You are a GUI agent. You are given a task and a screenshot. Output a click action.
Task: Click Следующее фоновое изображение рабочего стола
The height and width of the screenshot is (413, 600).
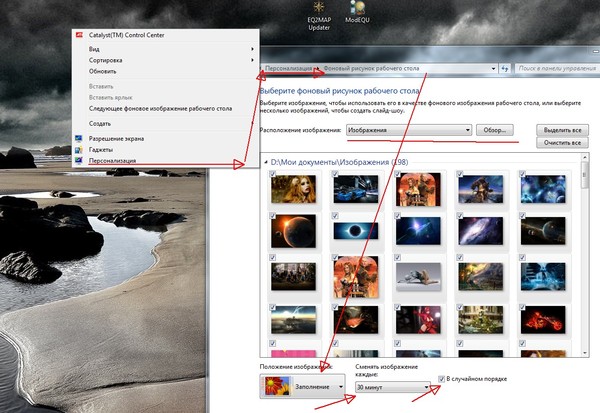(160, 109)
